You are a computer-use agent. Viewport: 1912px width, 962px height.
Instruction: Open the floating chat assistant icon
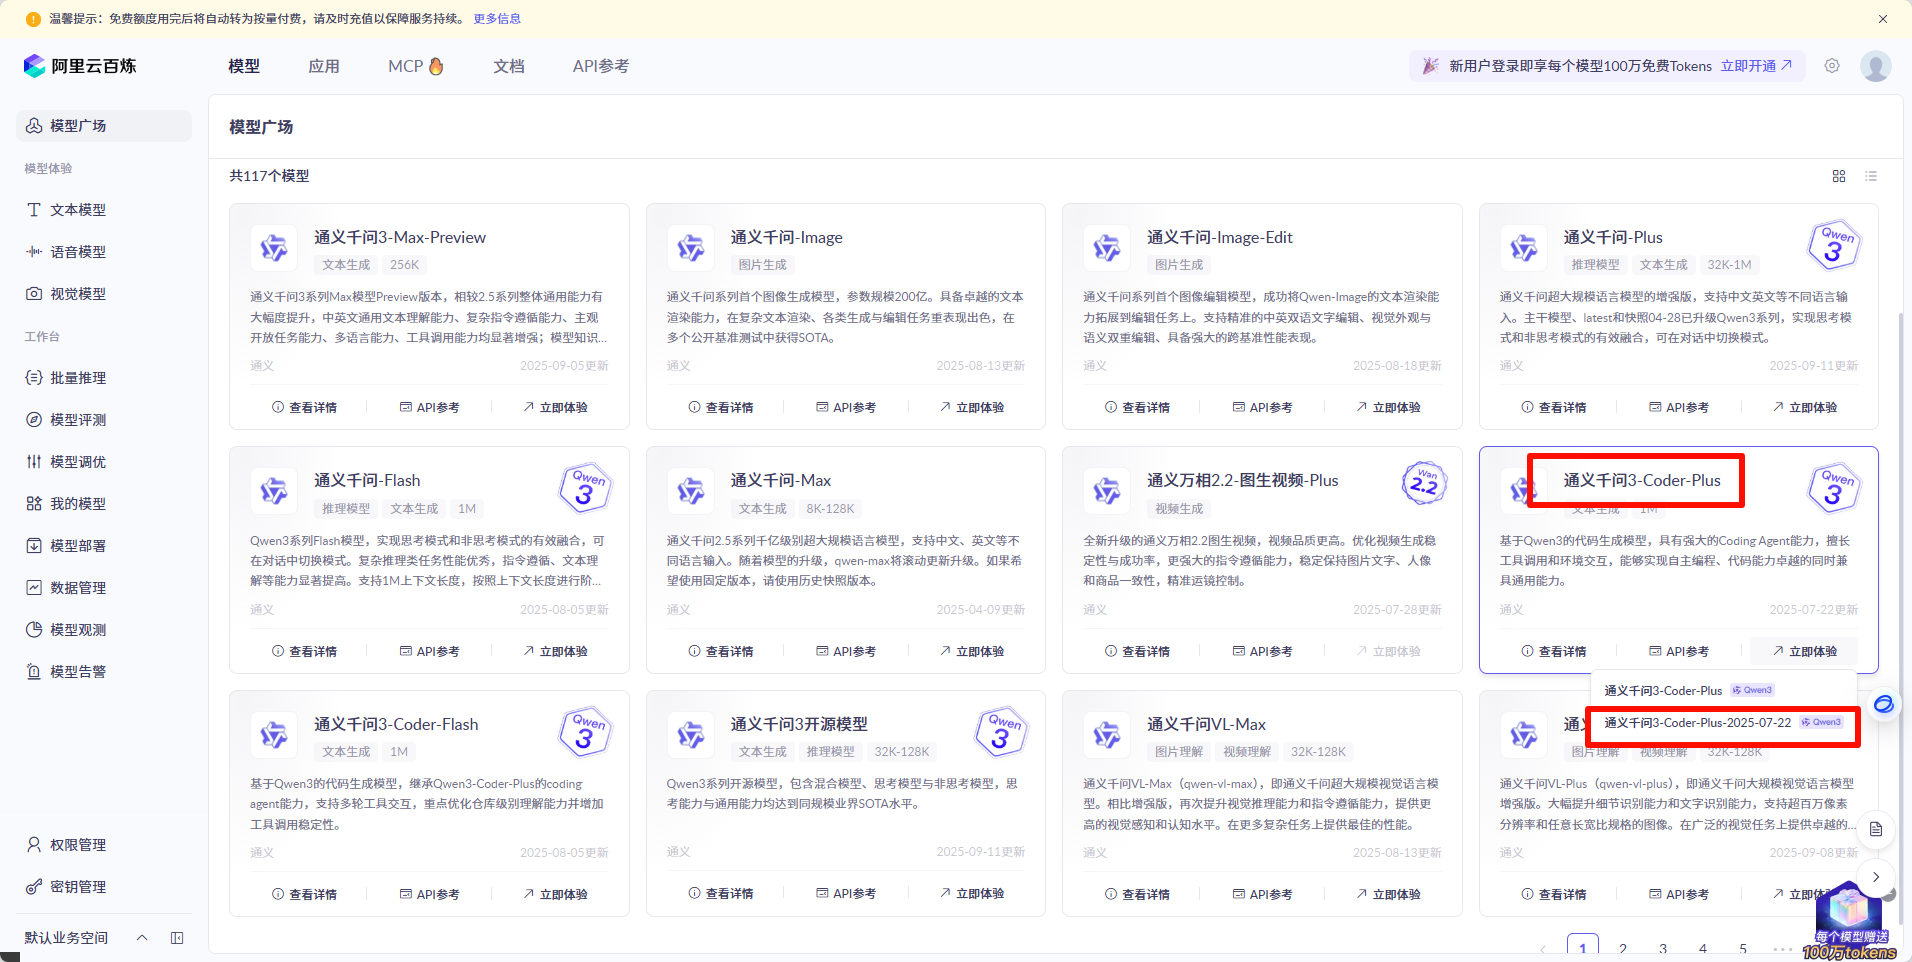[1883, 704]
